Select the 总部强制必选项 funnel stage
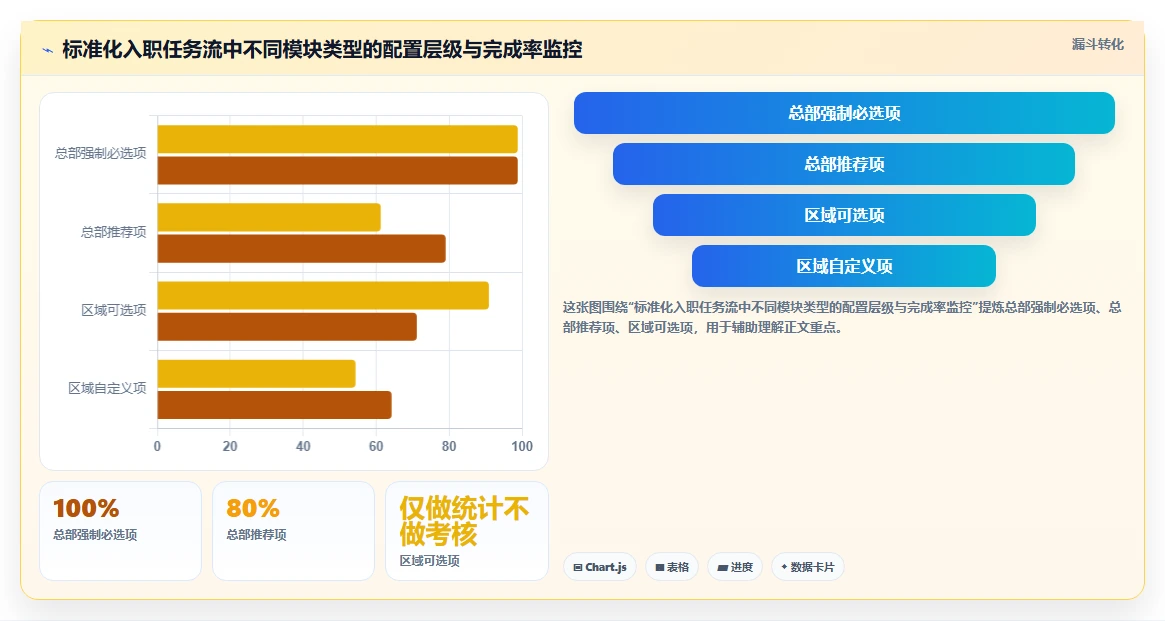The image size is (1165, 621). (x=844, y=113)
